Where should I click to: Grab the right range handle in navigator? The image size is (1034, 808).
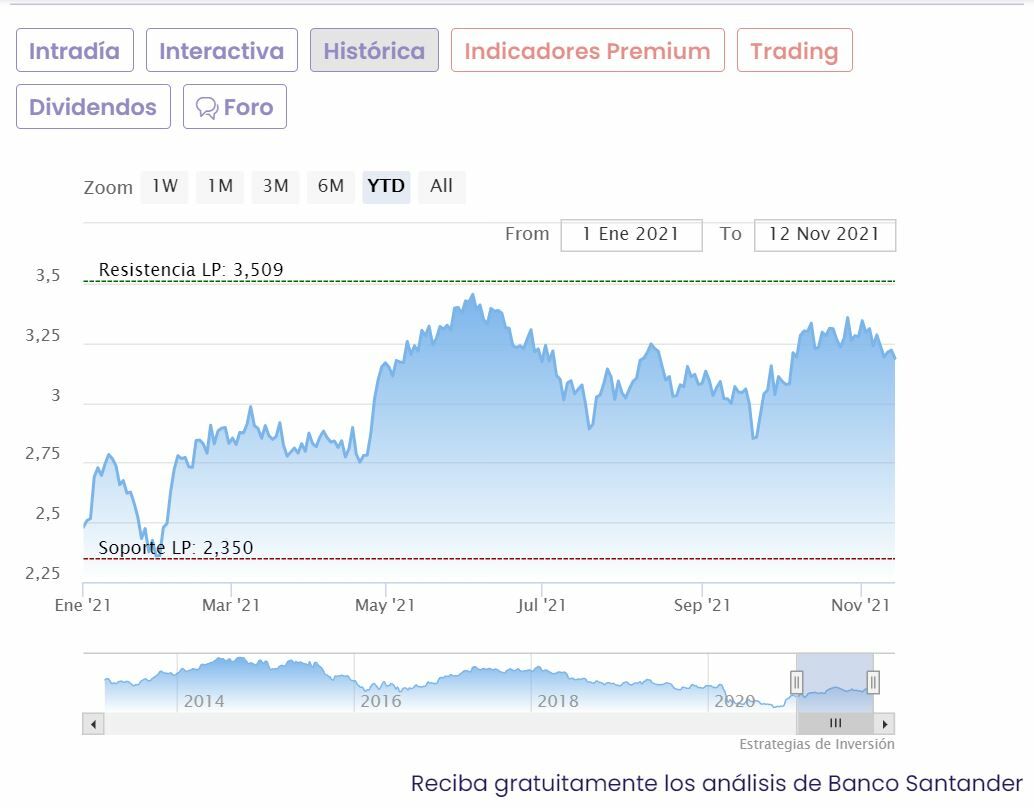pos(873,682)
